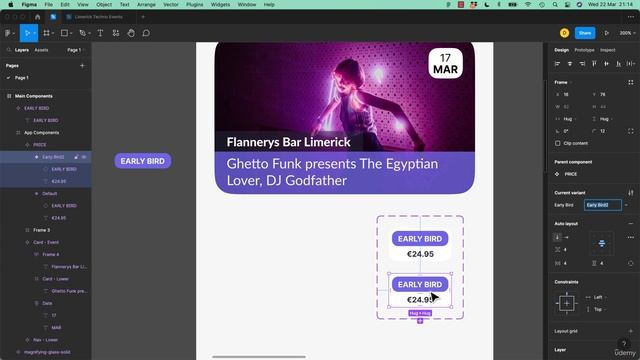This screenshot has width=640, height=360.
Task: Remove auto layout with minus icon
Action: (x=631, y=224)
